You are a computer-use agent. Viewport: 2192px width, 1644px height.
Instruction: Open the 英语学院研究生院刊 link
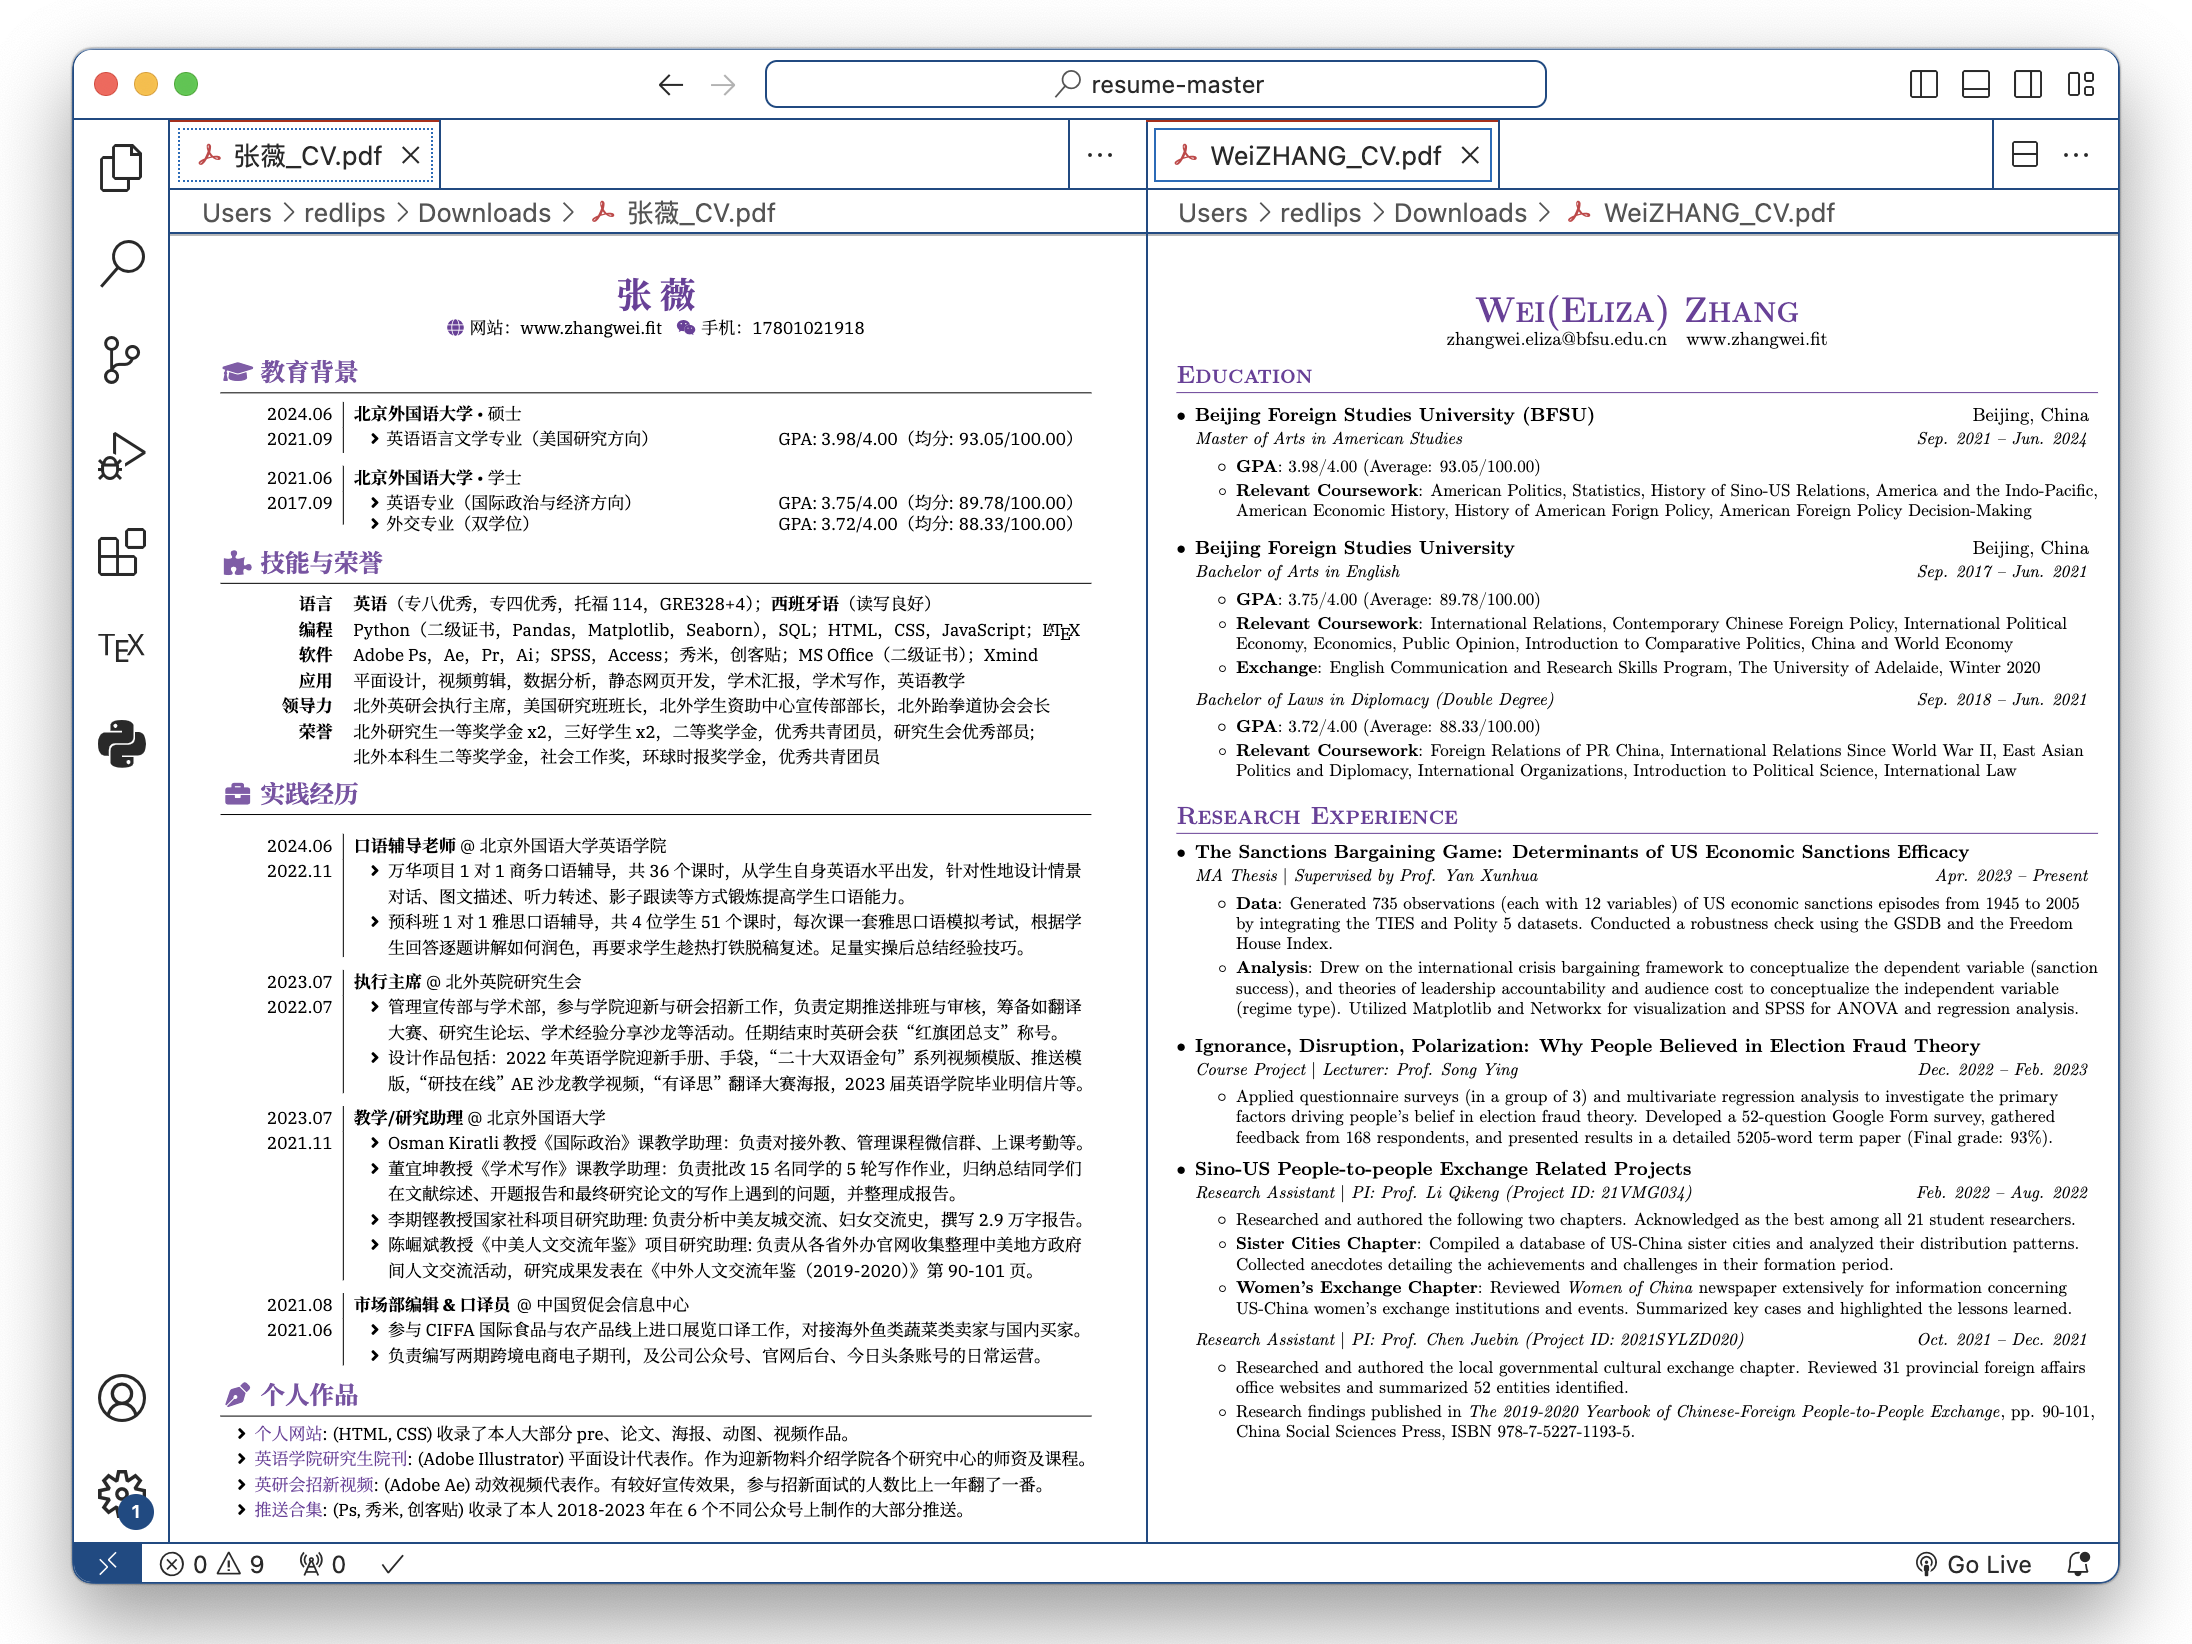[330, 1458]
